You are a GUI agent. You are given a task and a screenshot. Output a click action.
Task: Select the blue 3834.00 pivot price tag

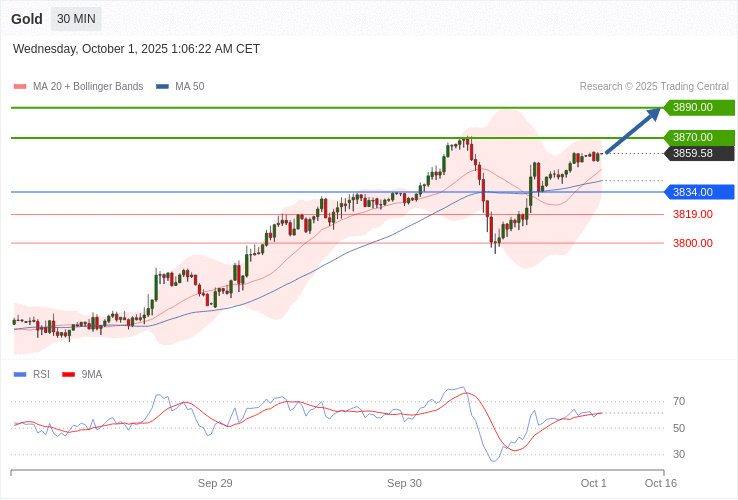point(699,192)
